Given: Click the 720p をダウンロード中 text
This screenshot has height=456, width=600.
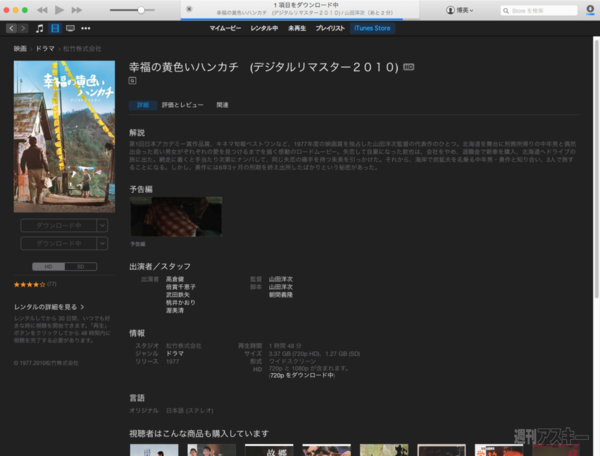Looking at the screenshot, I should click(302, 376).
